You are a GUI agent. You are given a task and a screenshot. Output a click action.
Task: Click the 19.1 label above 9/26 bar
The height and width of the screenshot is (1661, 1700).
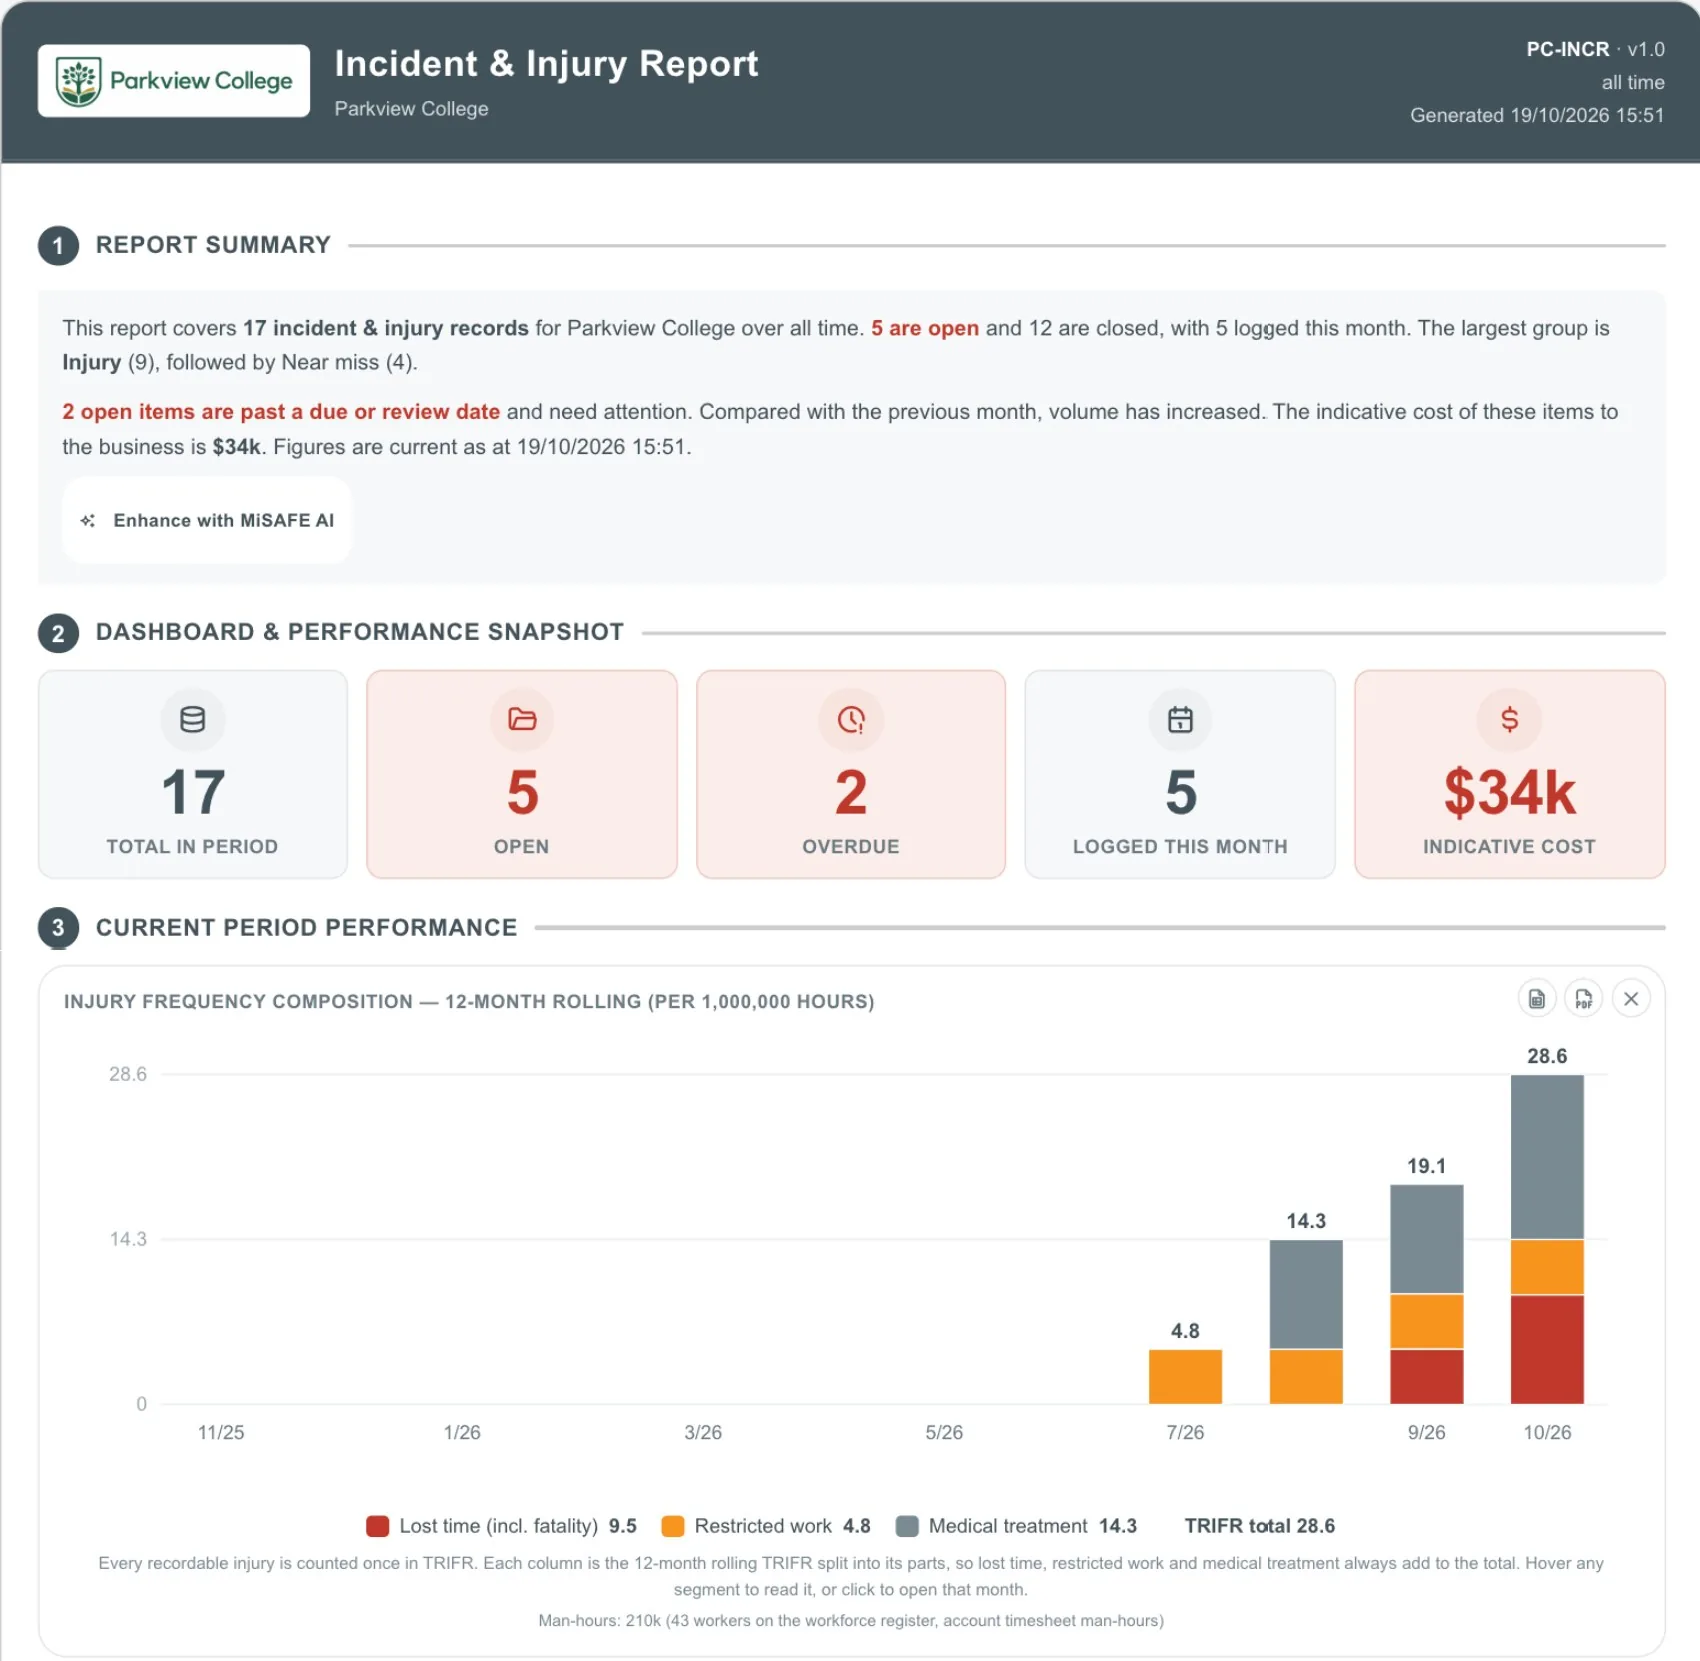[1427, 1166]
